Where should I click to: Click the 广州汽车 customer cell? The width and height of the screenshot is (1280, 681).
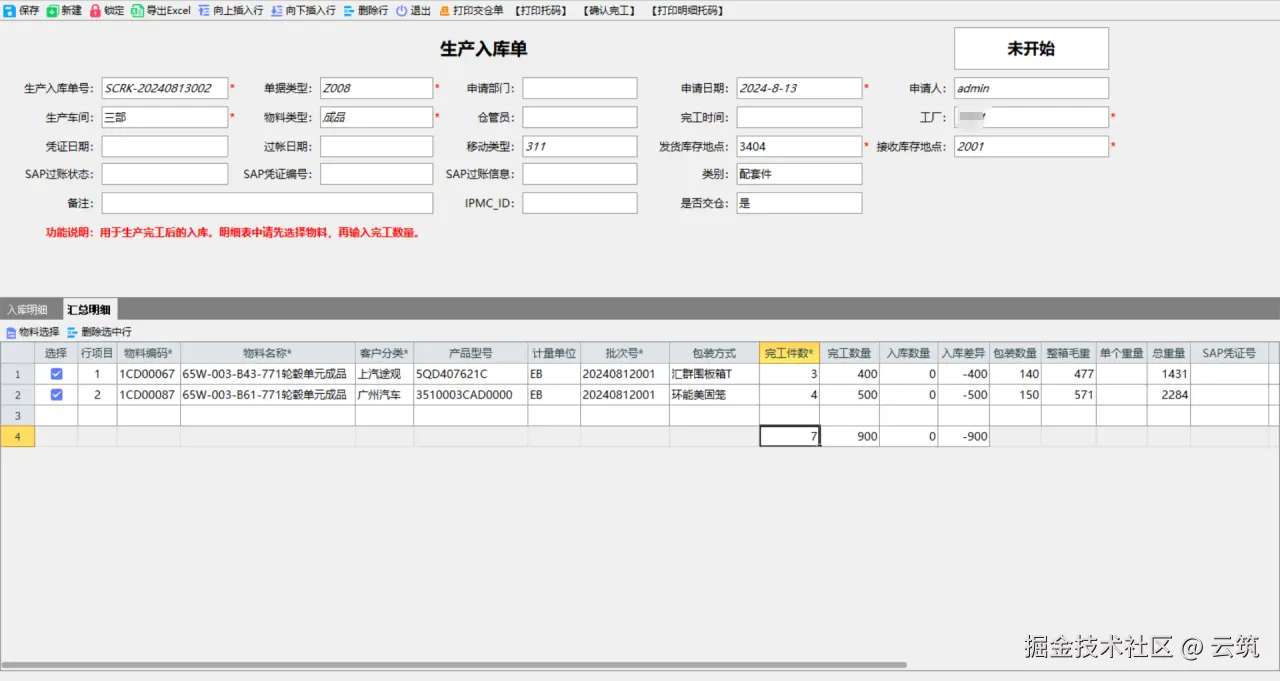[384, 395]
